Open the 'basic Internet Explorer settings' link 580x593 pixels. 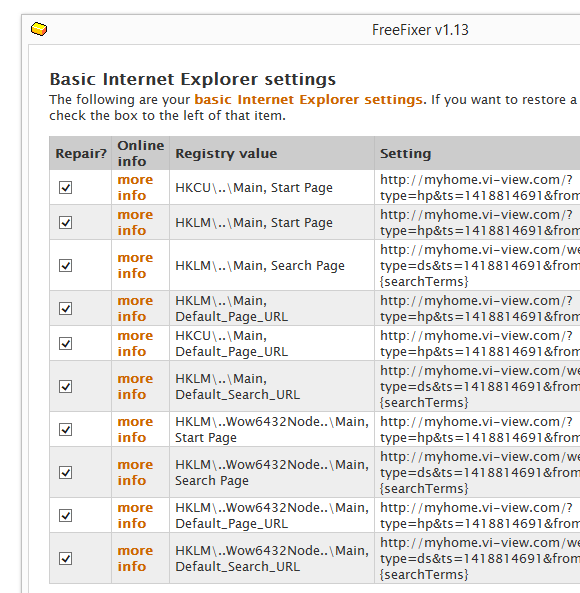(309, 99)
